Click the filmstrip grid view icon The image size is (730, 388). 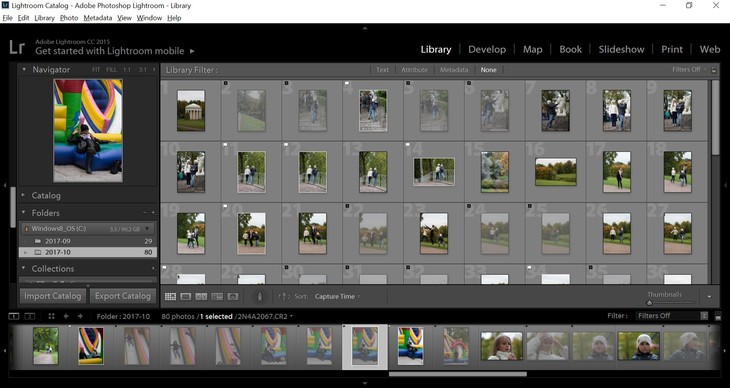(x=51, y=316)
